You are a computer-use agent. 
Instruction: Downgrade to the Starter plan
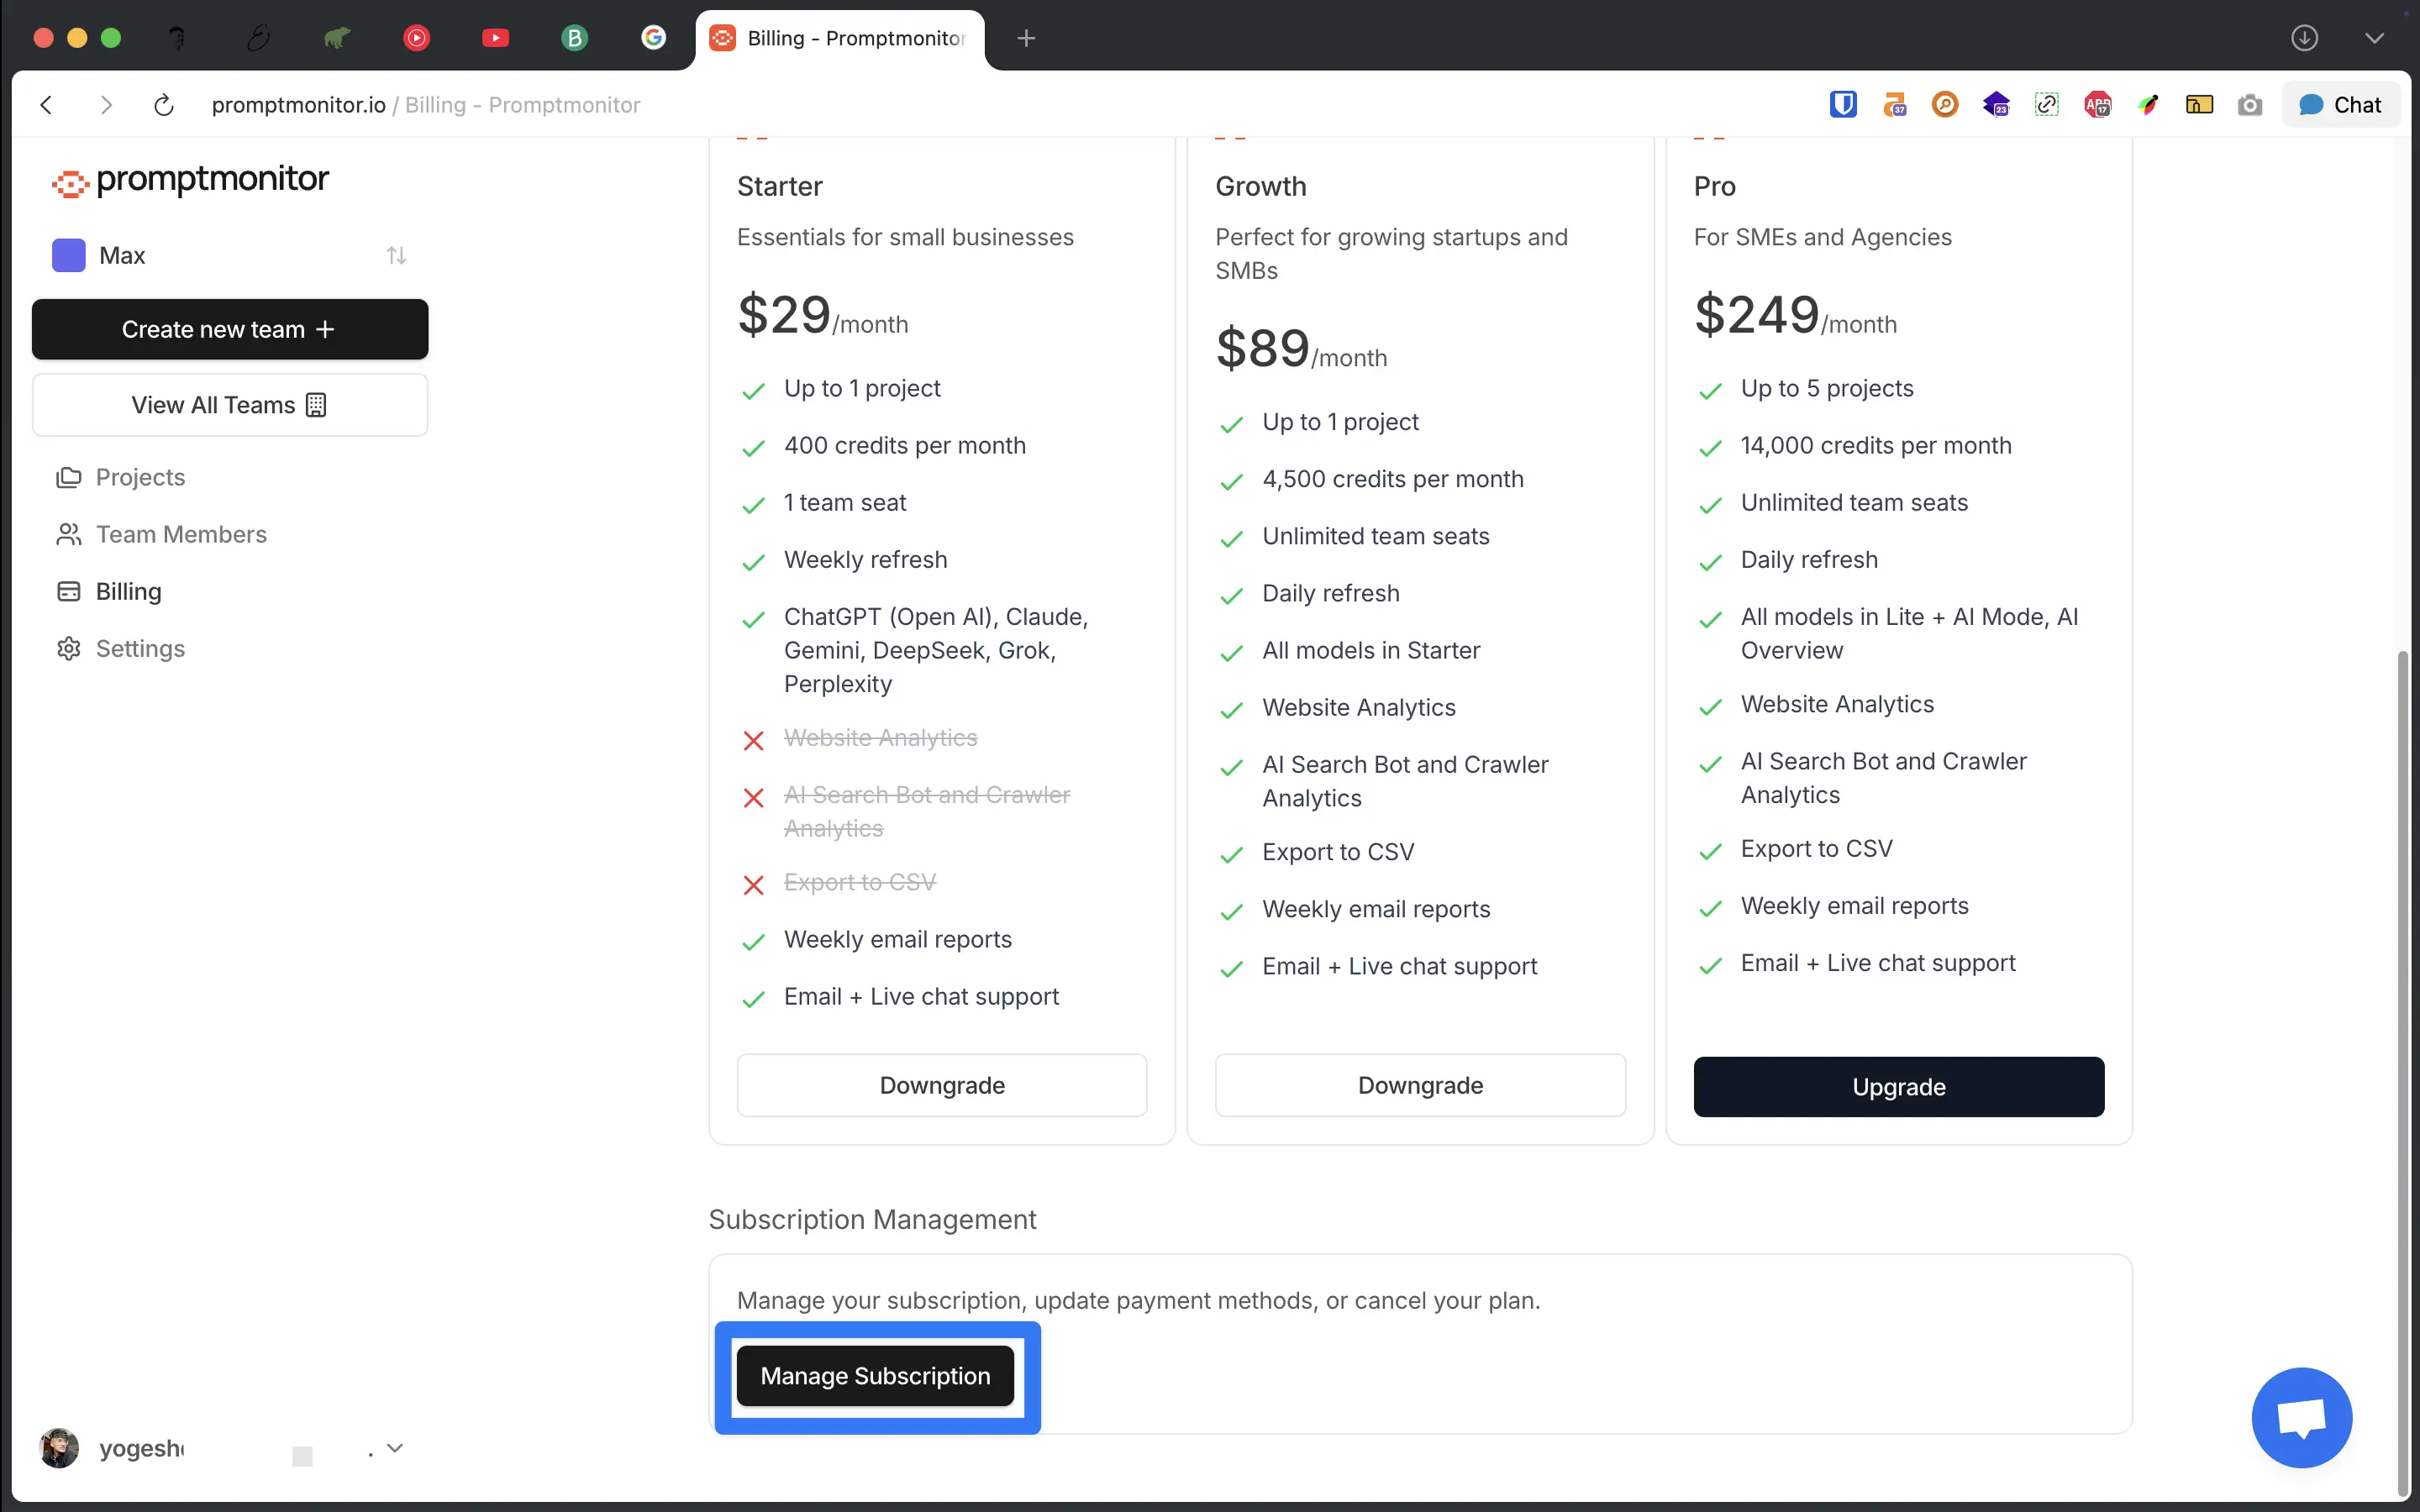(x=941, y=1085)
